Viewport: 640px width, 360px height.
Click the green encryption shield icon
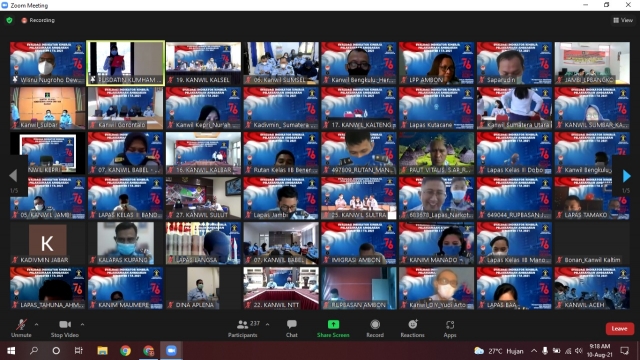click(x=9, y=20)
